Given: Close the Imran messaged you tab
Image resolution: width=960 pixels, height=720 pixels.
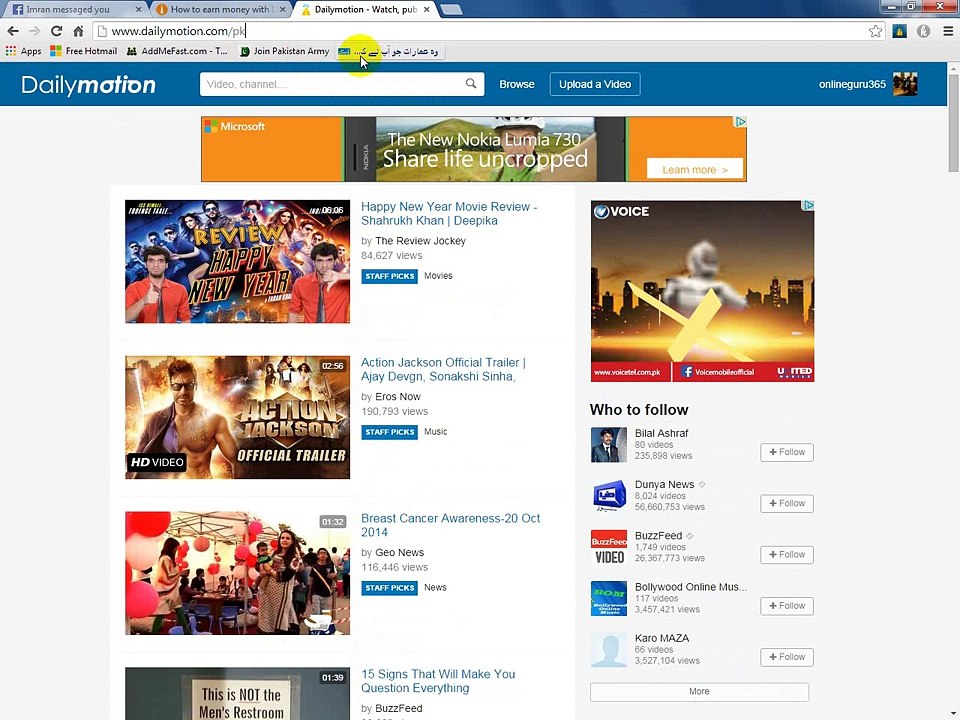Looking at the screenshot, I should click(138, 9).
